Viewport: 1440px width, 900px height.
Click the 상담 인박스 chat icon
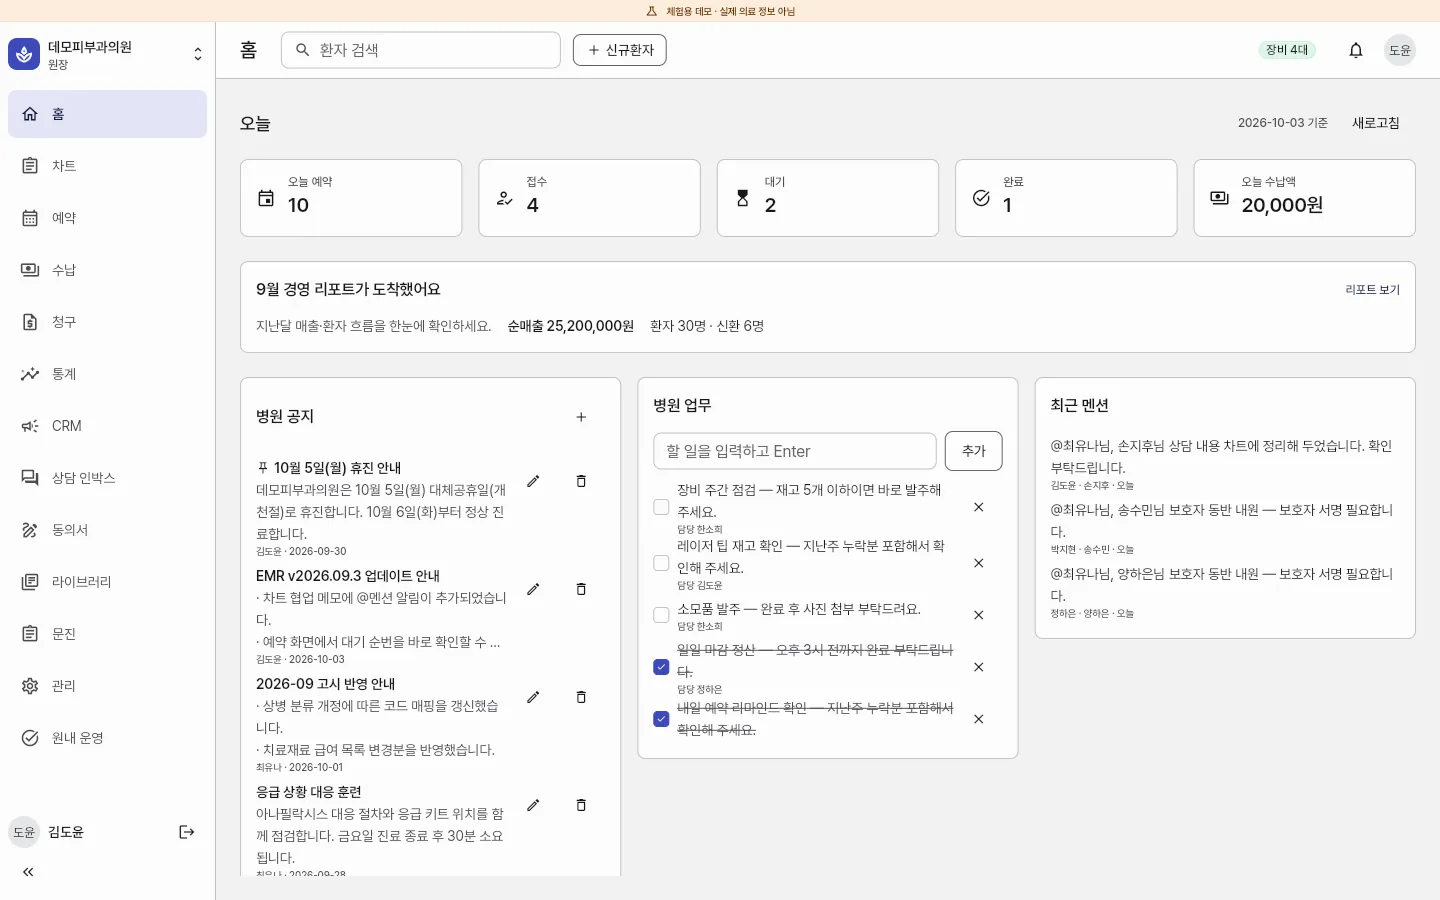click(x=30, y=478)
